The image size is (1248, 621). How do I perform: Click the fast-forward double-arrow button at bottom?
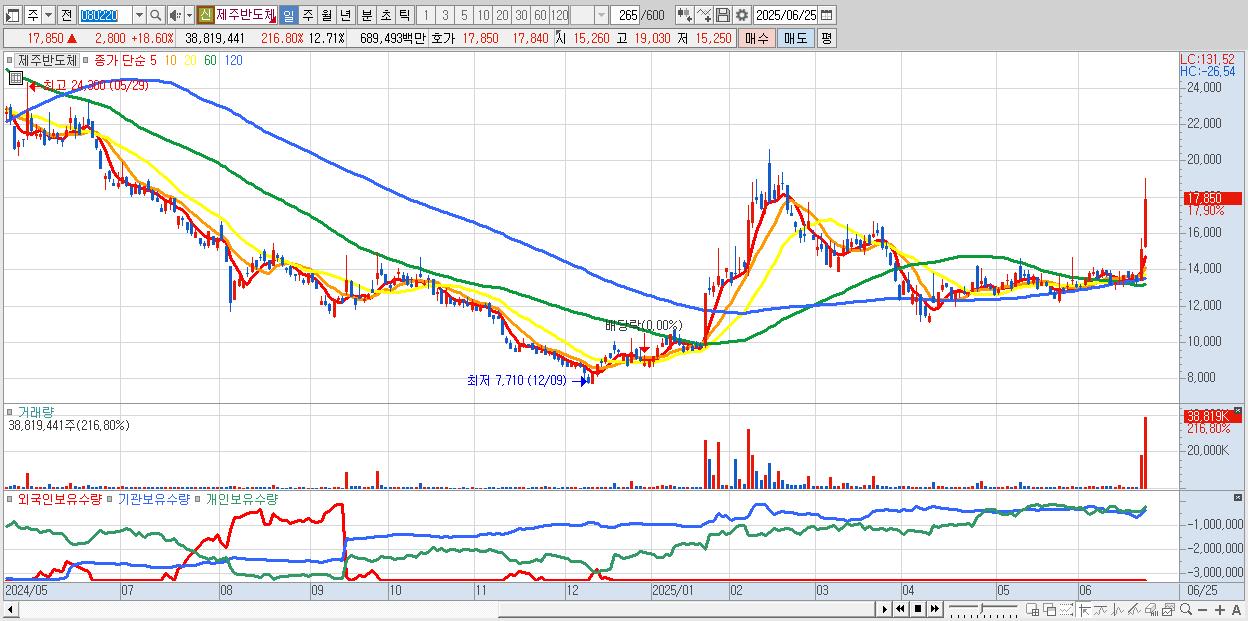(934, 609)
